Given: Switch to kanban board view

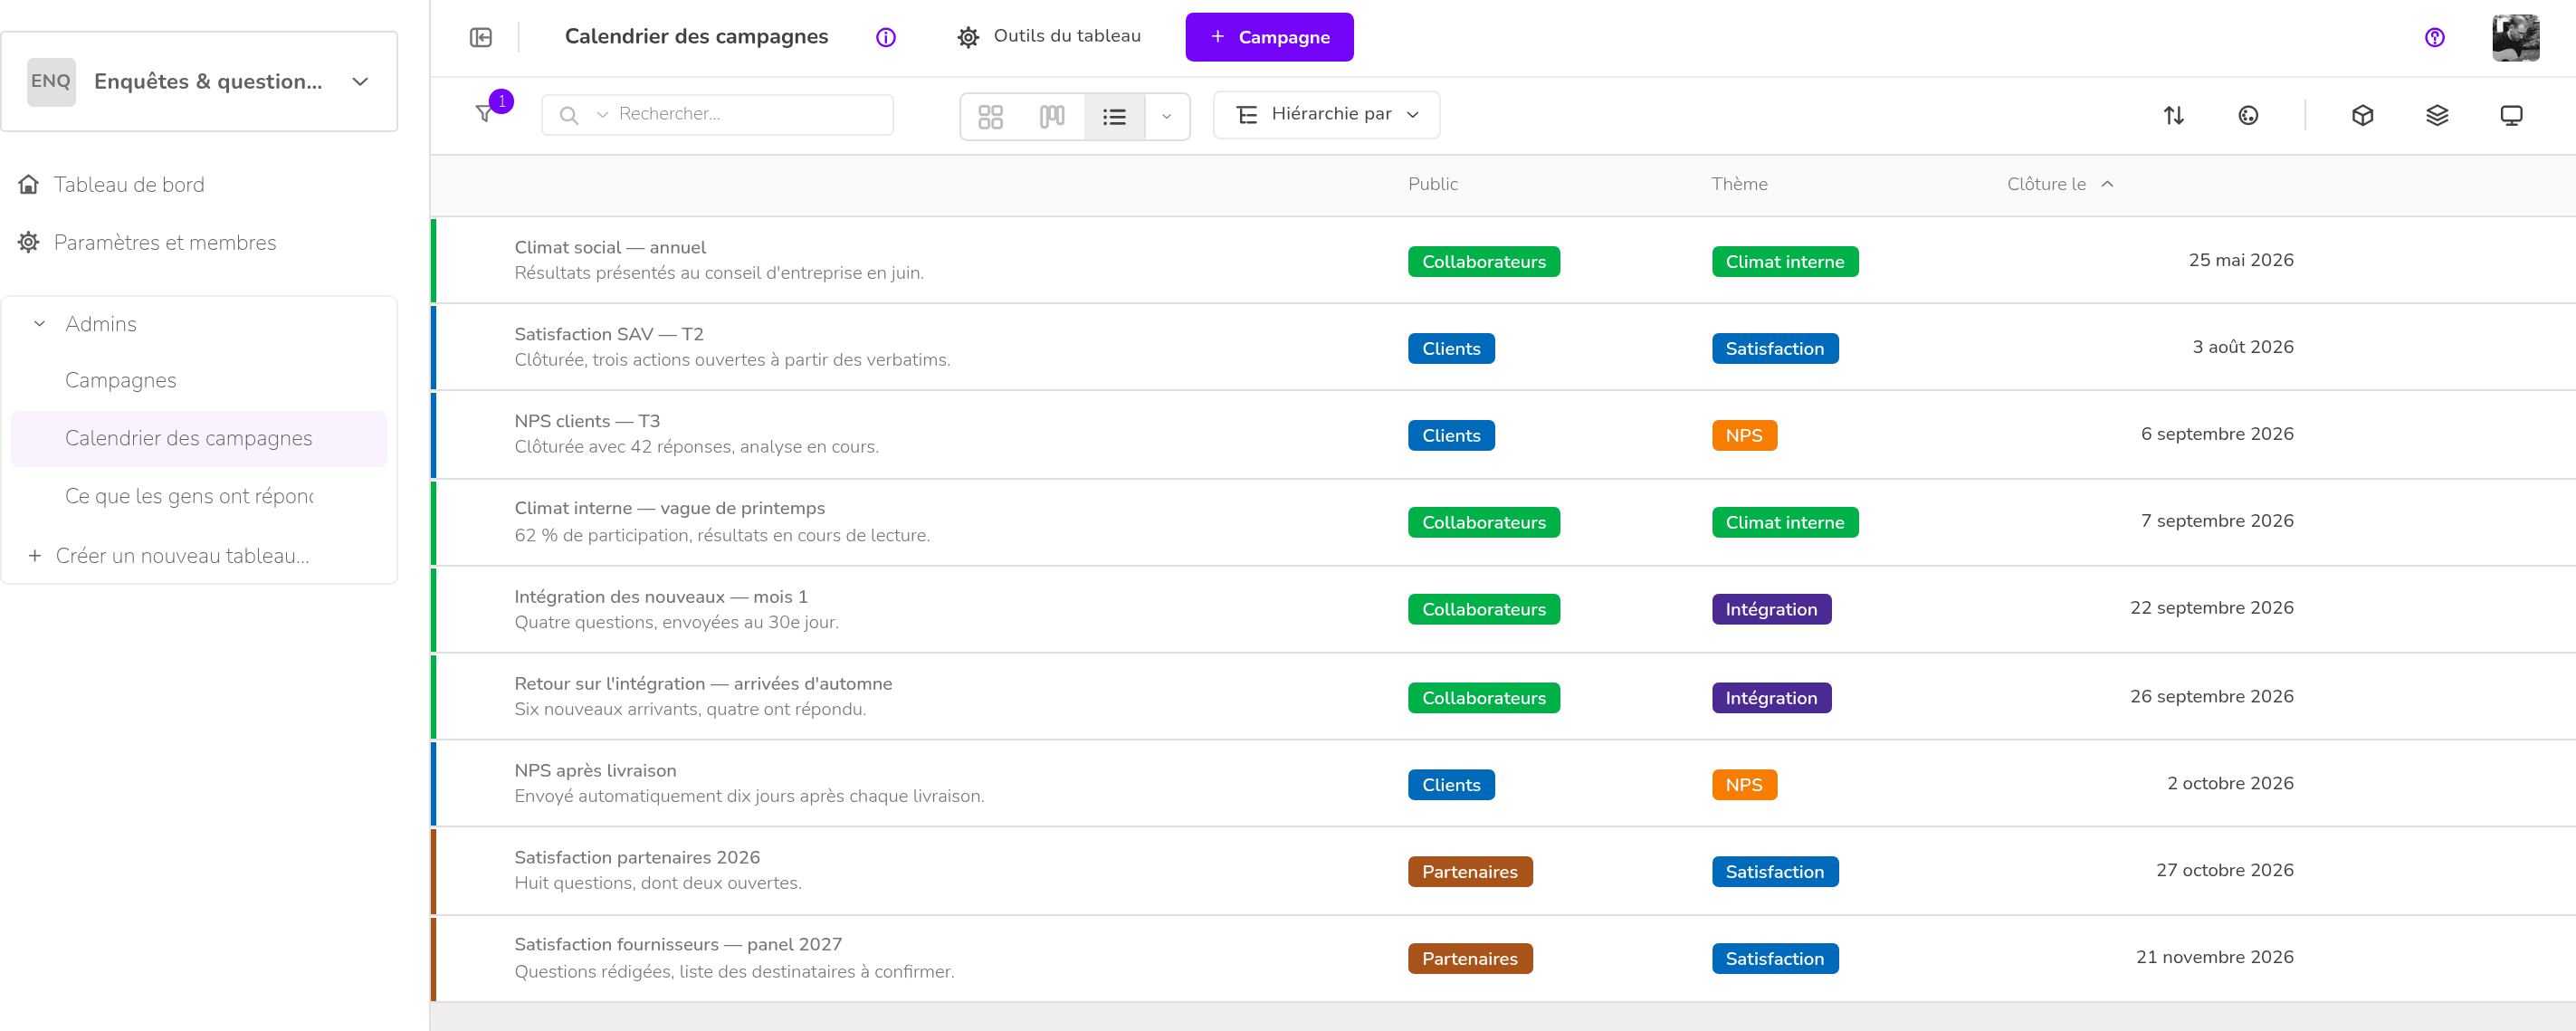Looking at the screenshot, I should [1052, 116].
